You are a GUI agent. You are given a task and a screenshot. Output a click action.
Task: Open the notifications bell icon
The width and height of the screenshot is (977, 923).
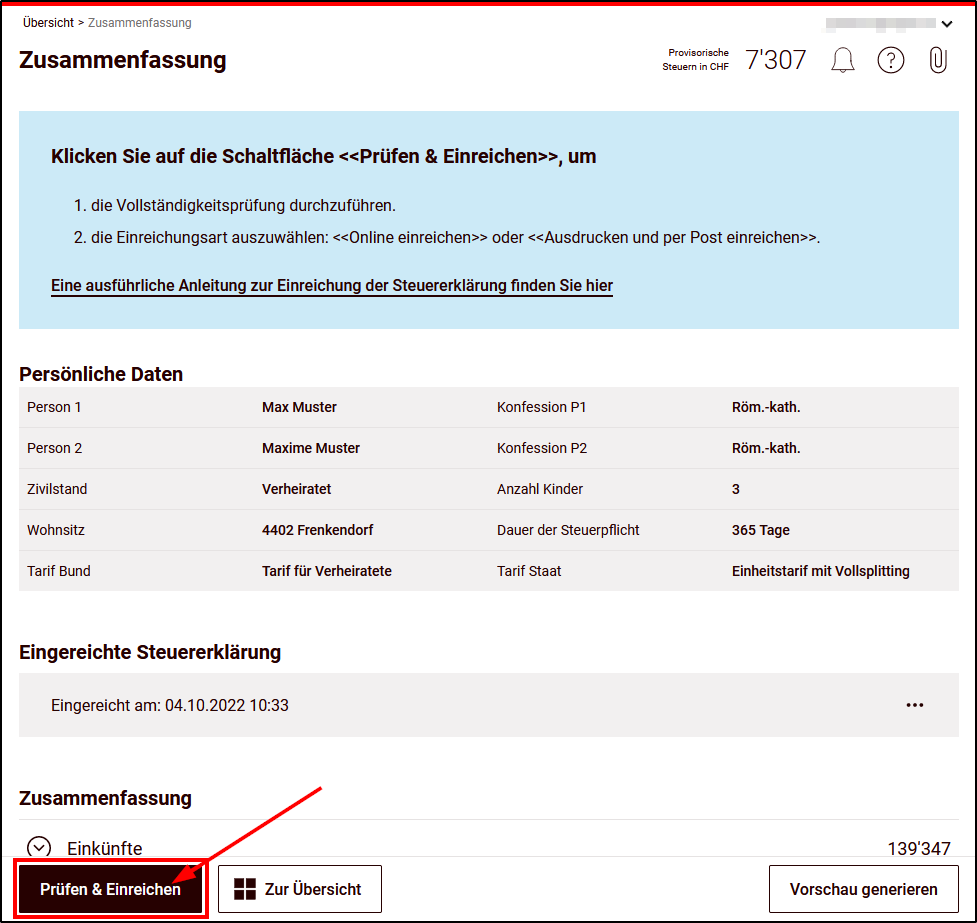tap(842, 60)
